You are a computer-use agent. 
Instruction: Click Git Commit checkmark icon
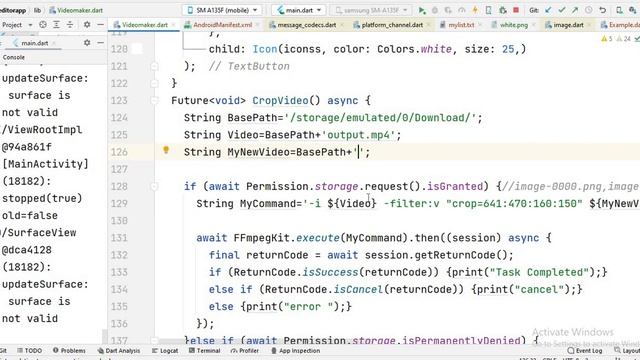pyautogui.click(x=562, y=10)
